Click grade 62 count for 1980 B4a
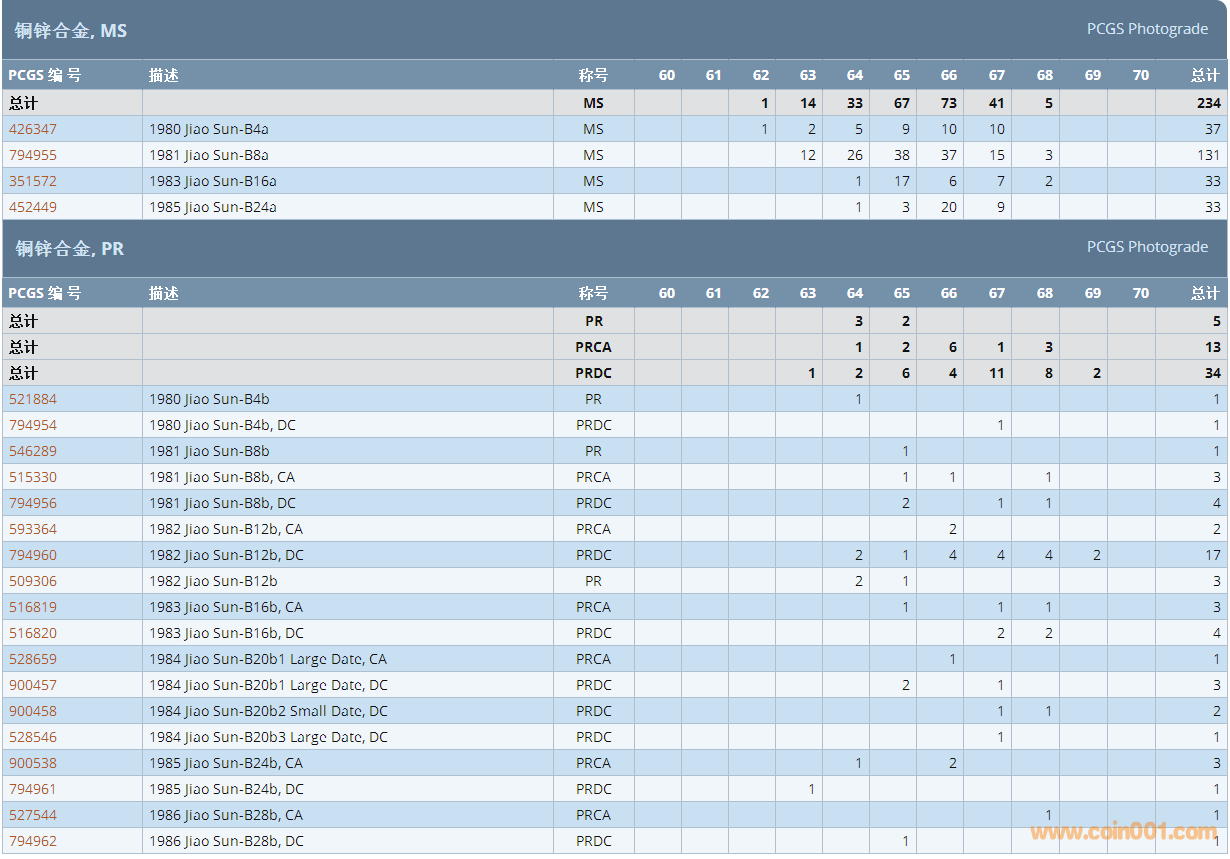1230x859 pixels. (x=764, y=129)
